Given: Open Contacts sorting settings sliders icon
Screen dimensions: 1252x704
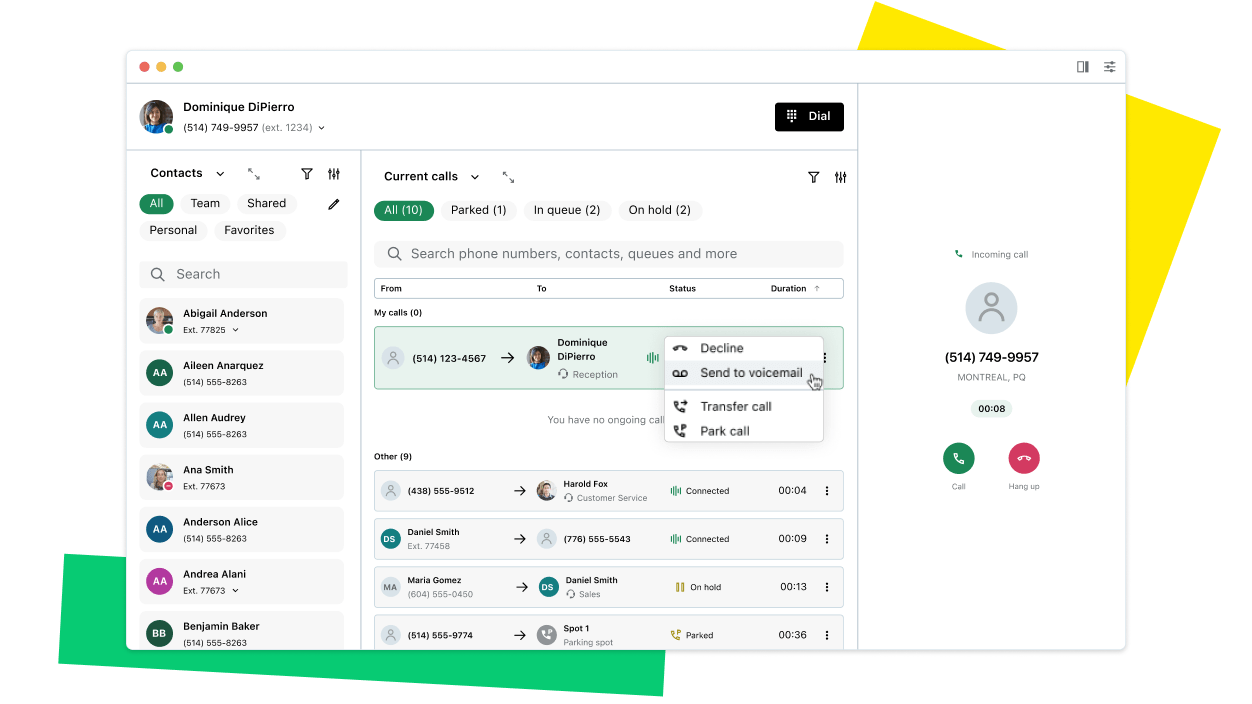Looking at the screenshot, I should 334,173.
